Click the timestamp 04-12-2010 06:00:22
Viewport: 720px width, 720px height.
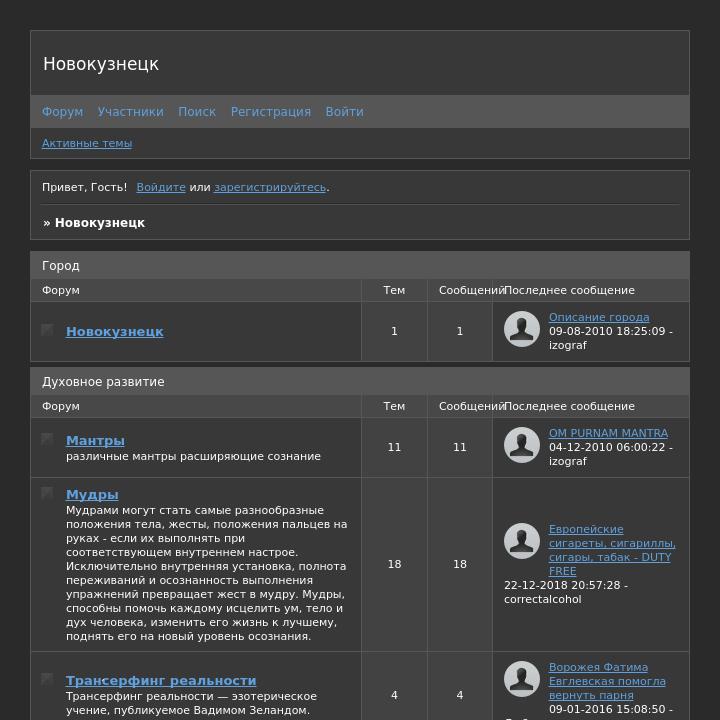607,447
